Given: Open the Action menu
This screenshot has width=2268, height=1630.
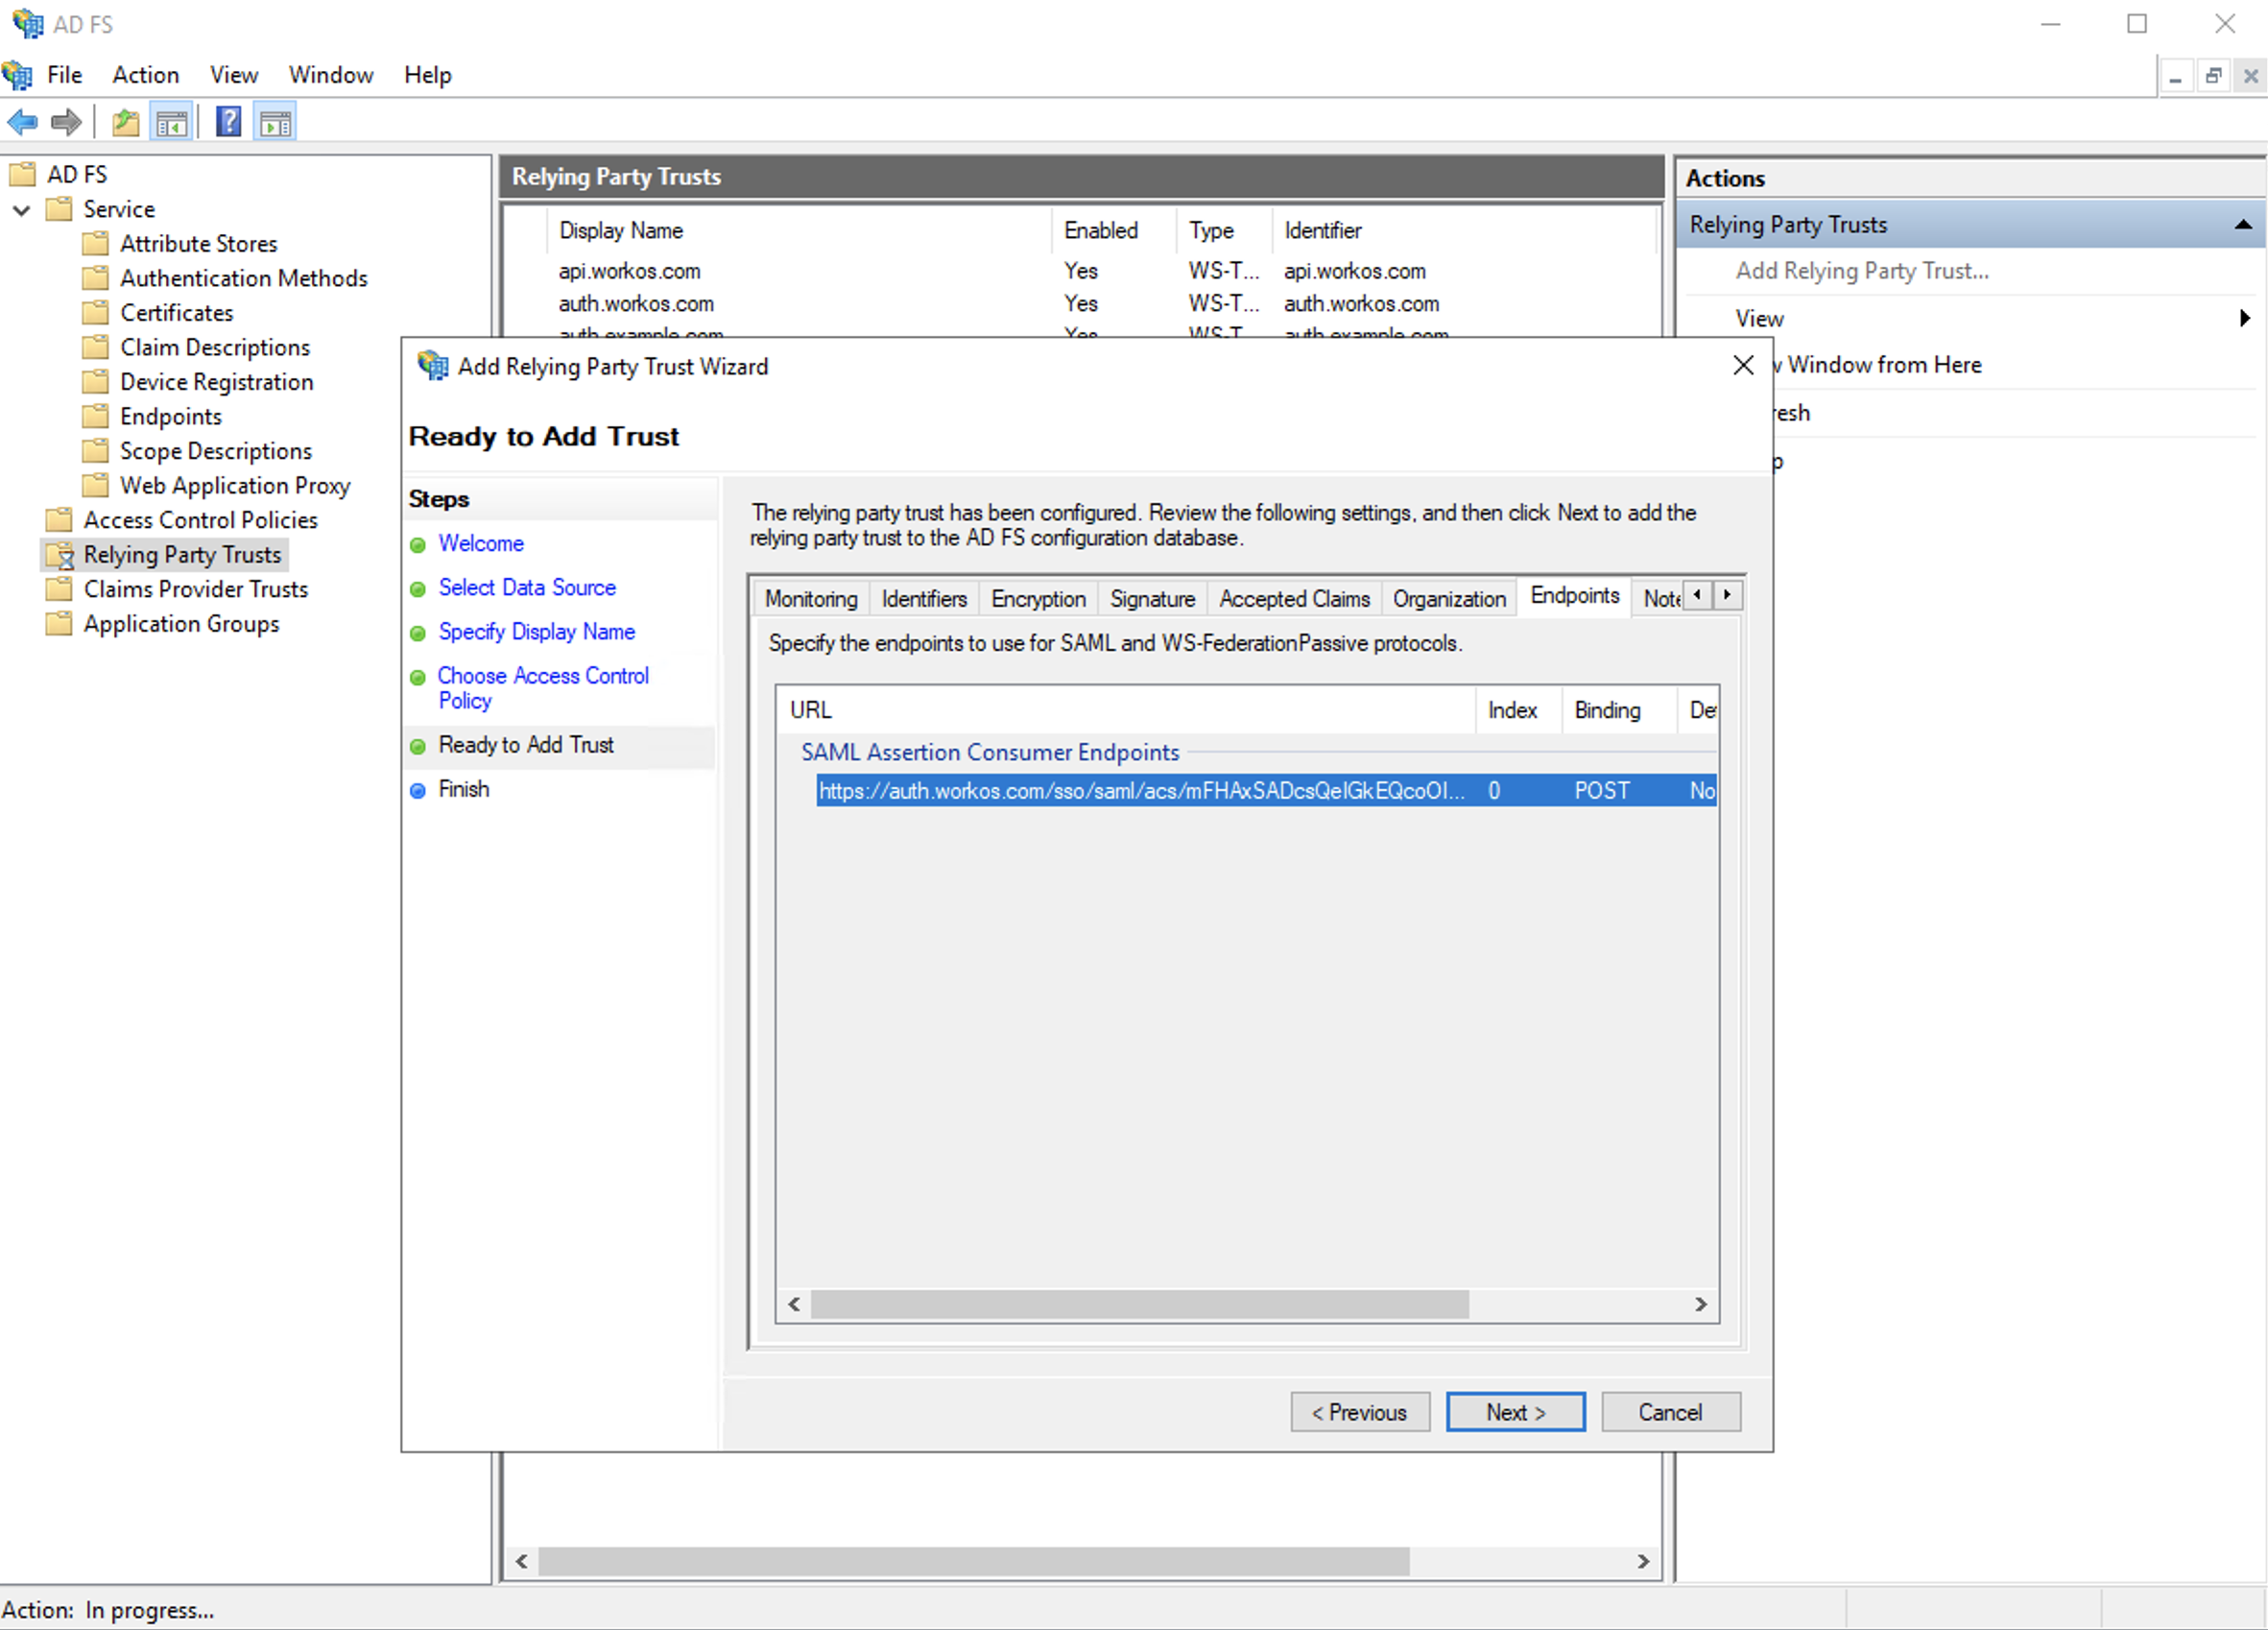Looking at the screenshot, I should click(145, 75).
